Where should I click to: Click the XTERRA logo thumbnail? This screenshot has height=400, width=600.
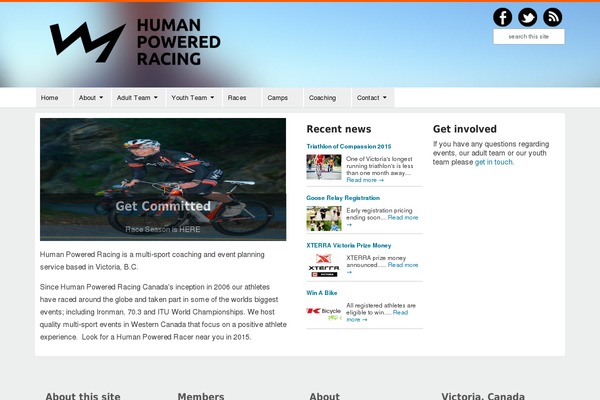pos(324,265)
